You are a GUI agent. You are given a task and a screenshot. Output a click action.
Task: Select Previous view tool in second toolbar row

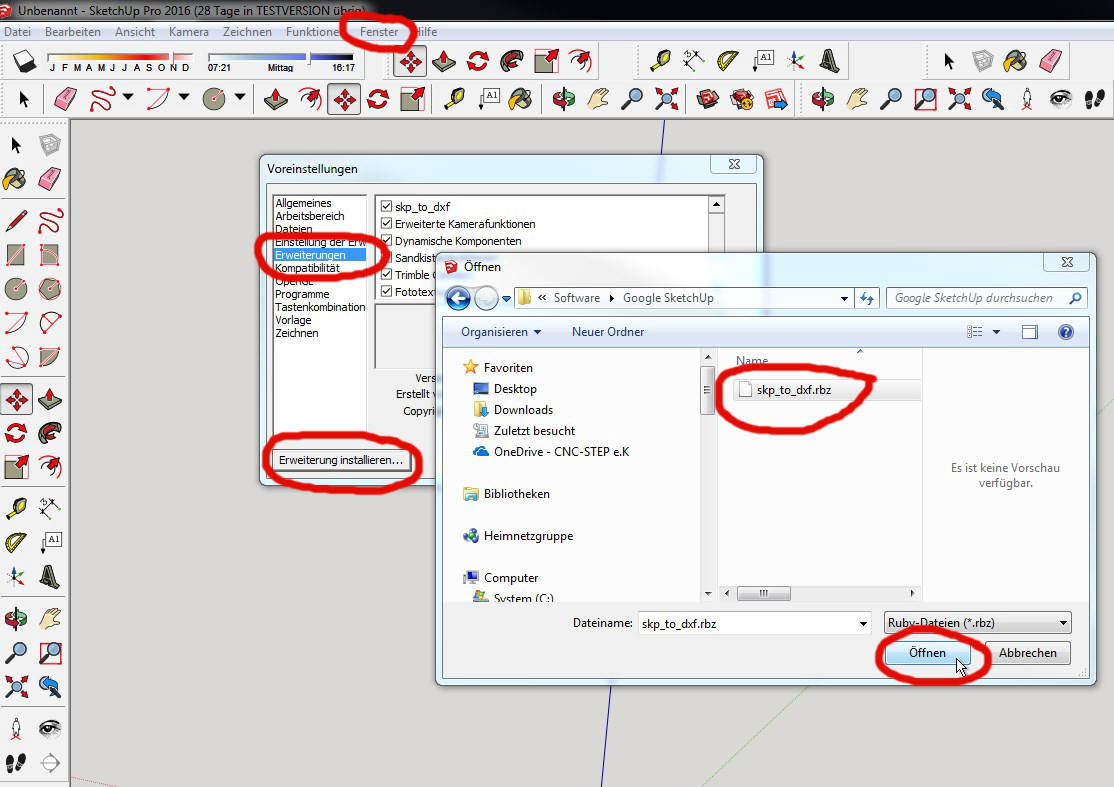(993, 99)
